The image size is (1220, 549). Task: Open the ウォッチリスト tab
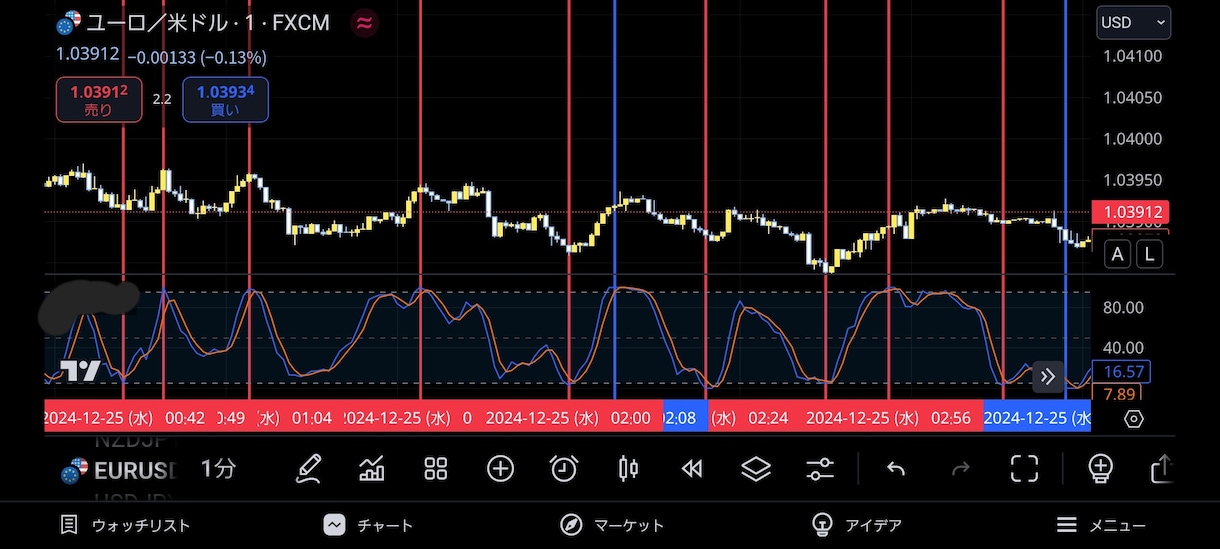pyautogui.click(x=125, y=525)
